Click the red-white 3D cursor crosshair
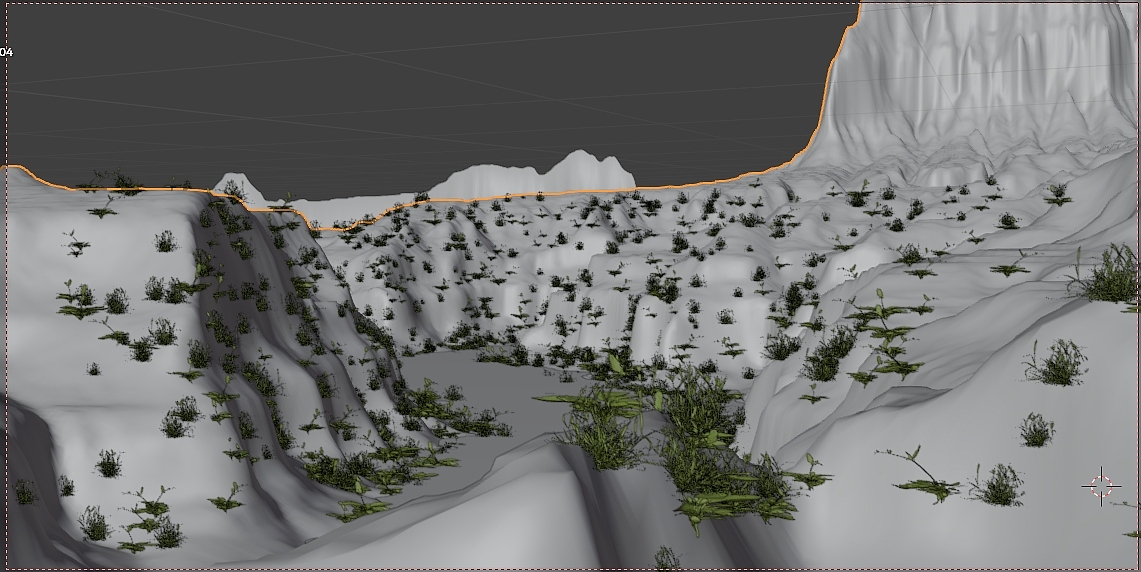Viewport: 1141px width, 572px height. point(1101,486)
